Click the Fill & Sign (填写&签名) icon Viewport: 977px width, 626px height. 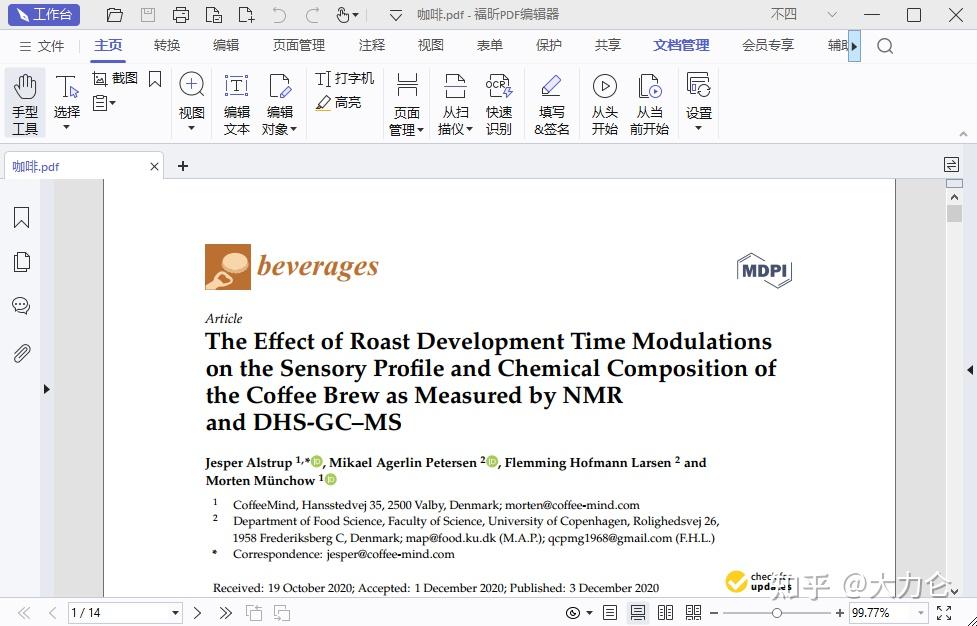click(551, 103)
